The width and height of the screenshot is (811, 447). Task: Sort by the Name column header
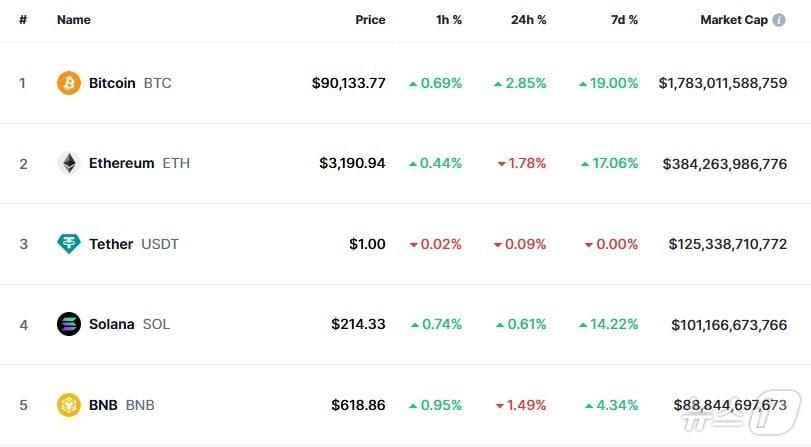coord(74,20)
